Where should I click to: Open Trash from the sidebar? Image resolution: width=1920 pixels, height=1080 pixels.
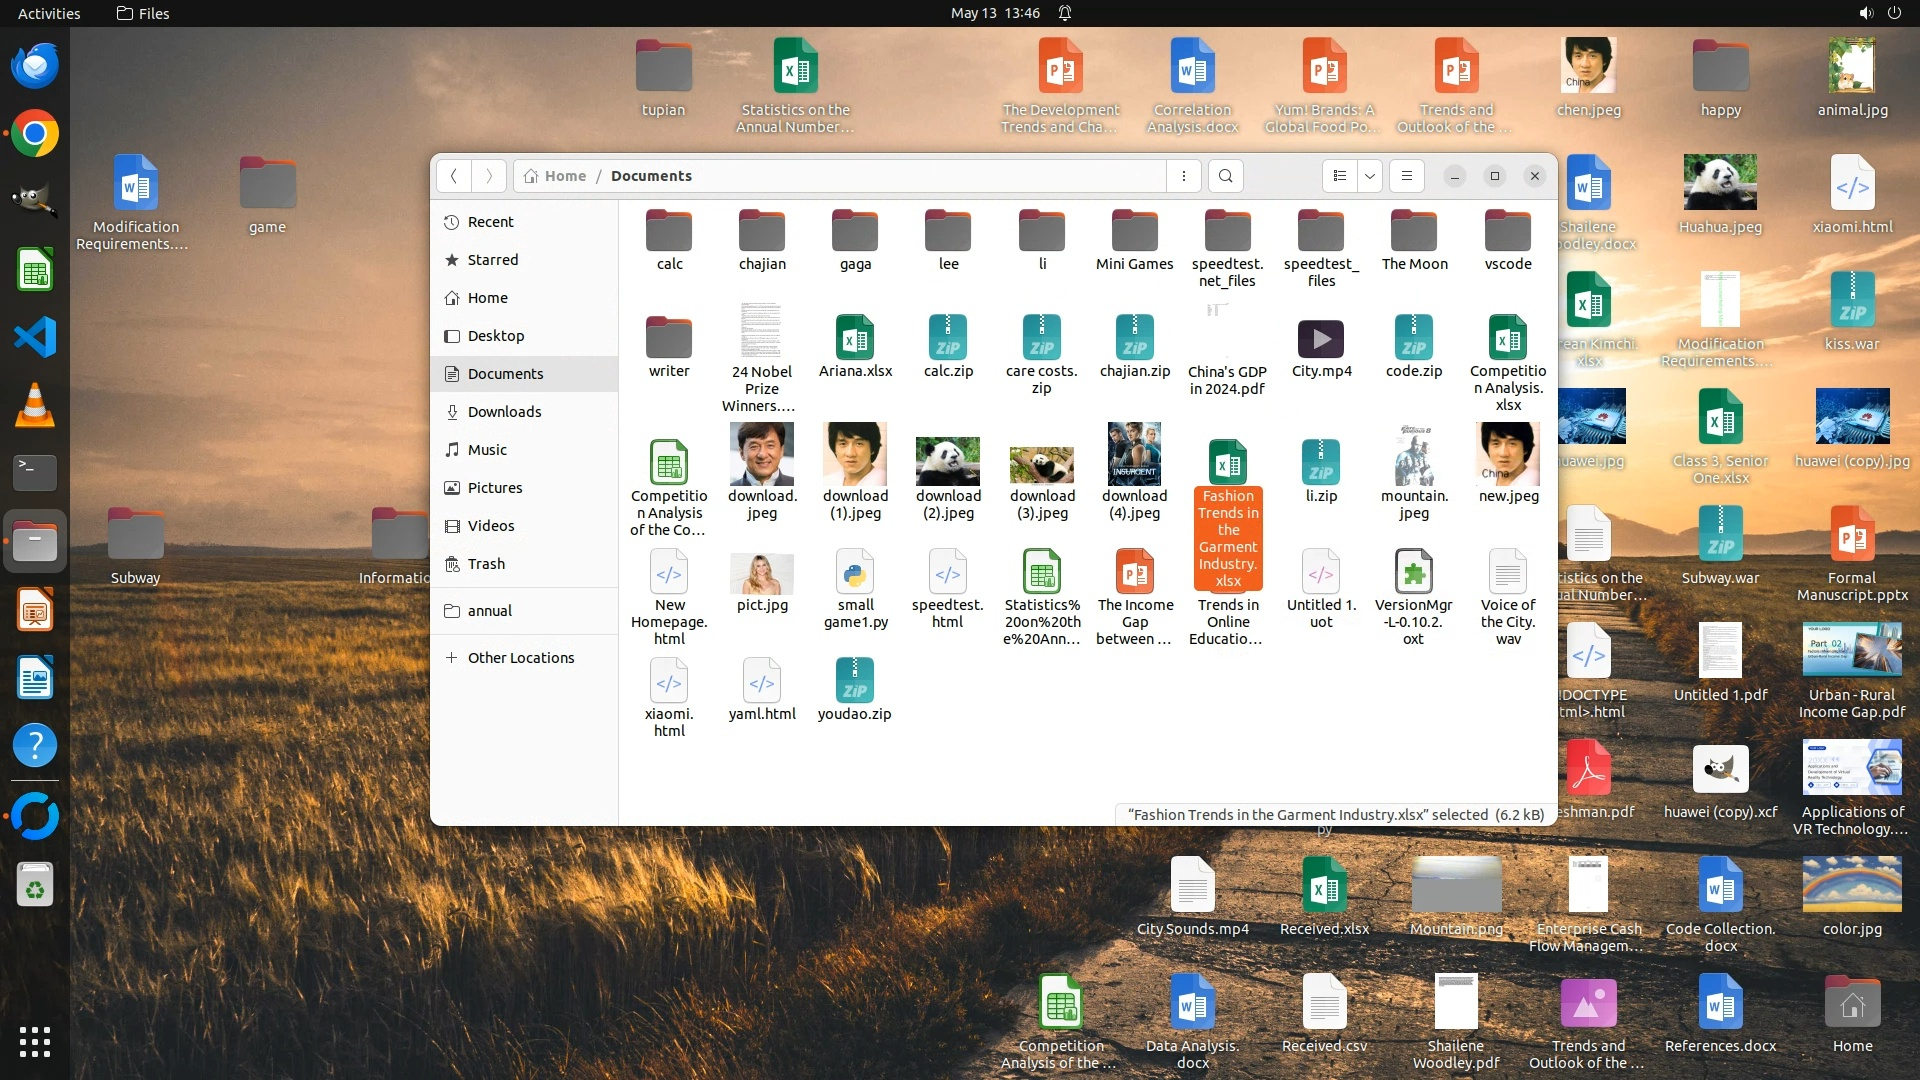486,564
